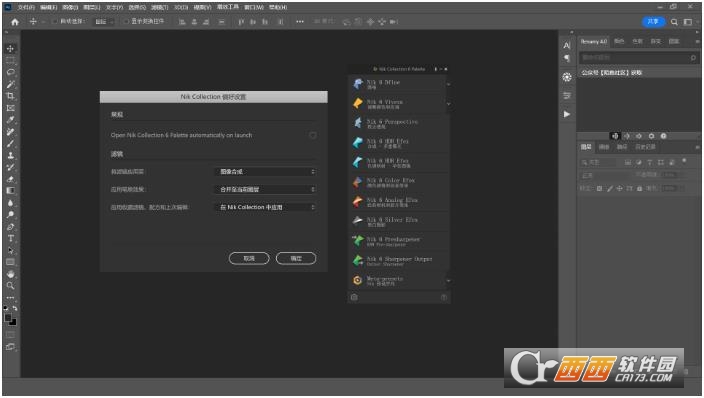
Task: Click the foreground color swatch
Action: pos(8,318)
